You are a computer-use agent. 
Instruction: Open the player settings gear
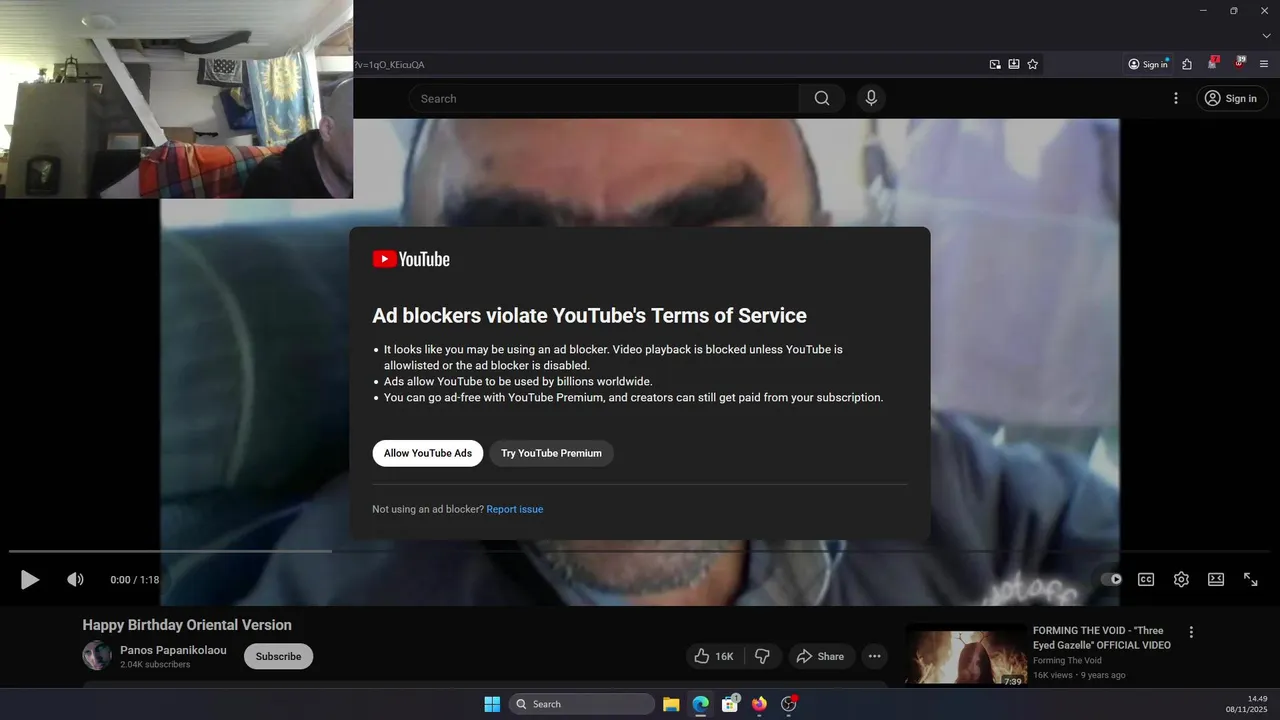pyautogui.click(x=1181, y=579)
